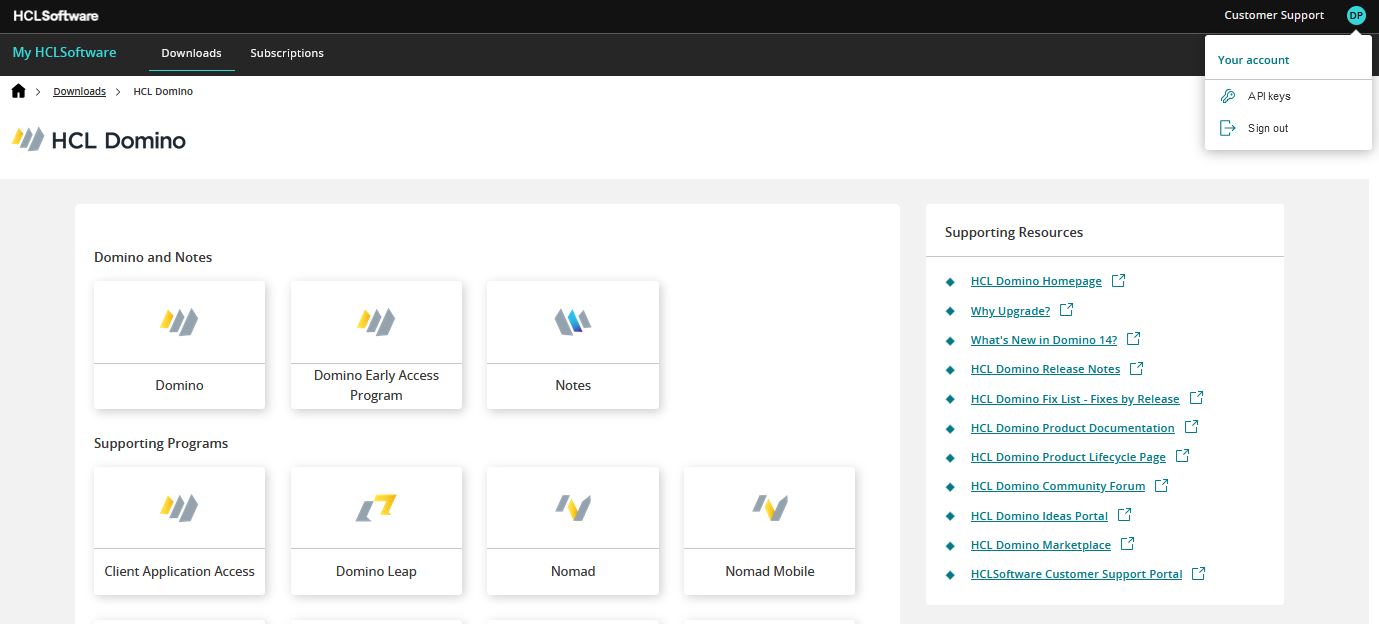This screenshot has width=1379, height=624.
Task: Click the Supporting Resources heading
Action: pos(1014,232)
